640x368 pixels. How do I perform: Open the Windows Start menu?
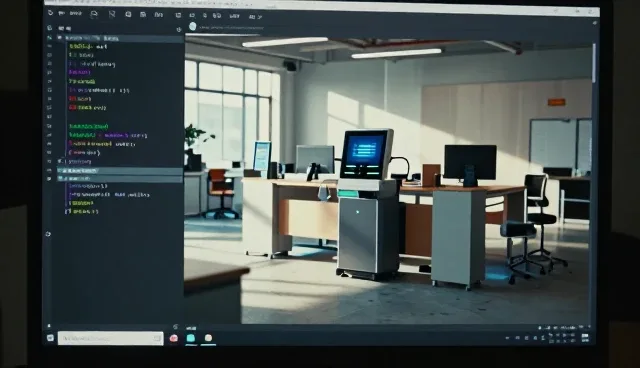click(x=50, y=338)
